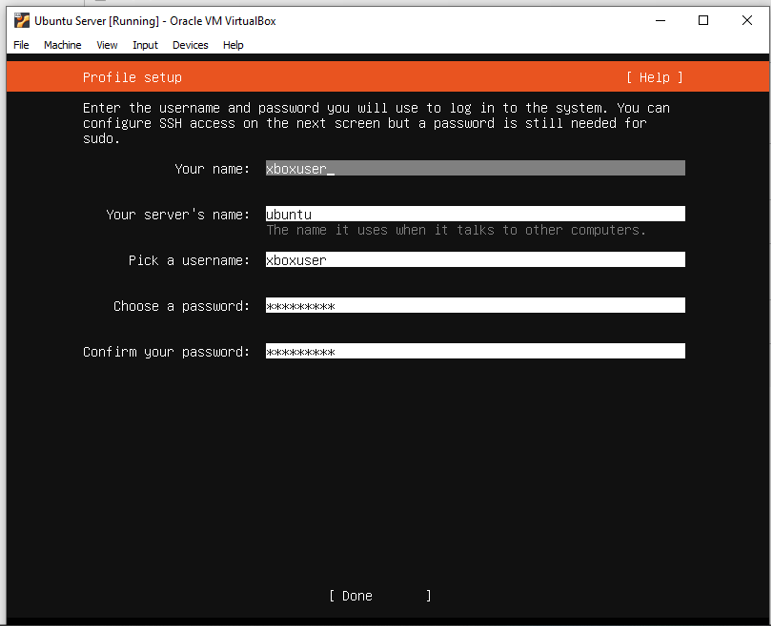Select the "Confirm your password" field
Screen dimensions: 771x626
click(475, 352)
